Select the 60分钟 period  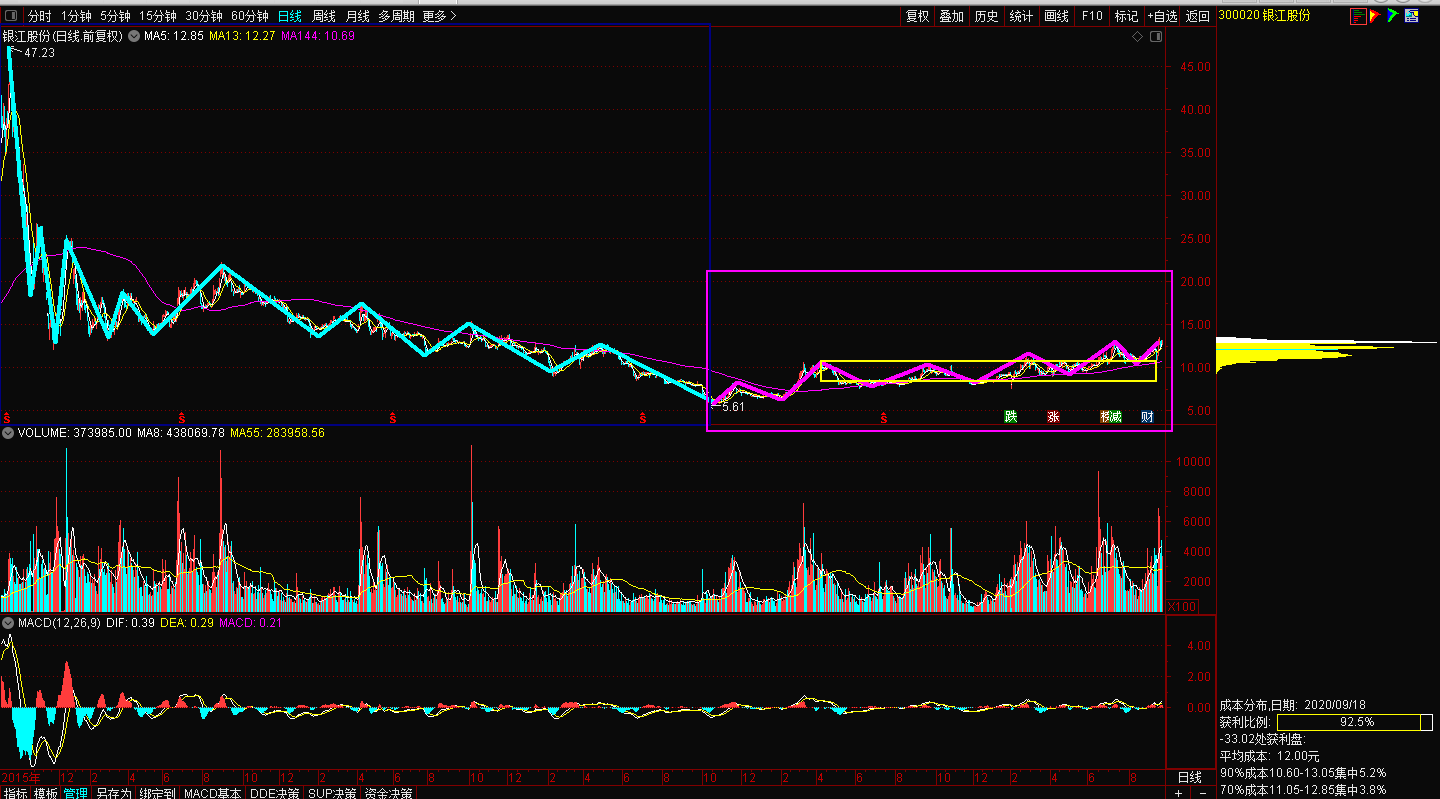pos(250,16)
